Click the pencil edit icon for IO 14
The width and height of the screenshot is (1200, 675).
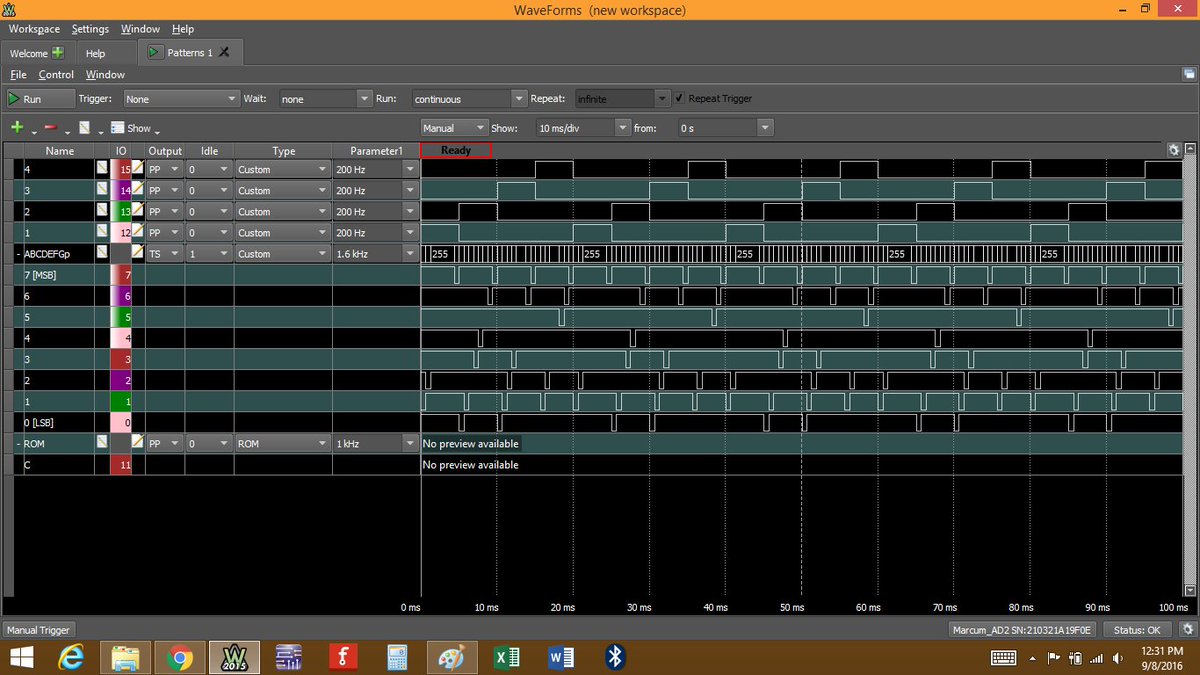[139, 190]
